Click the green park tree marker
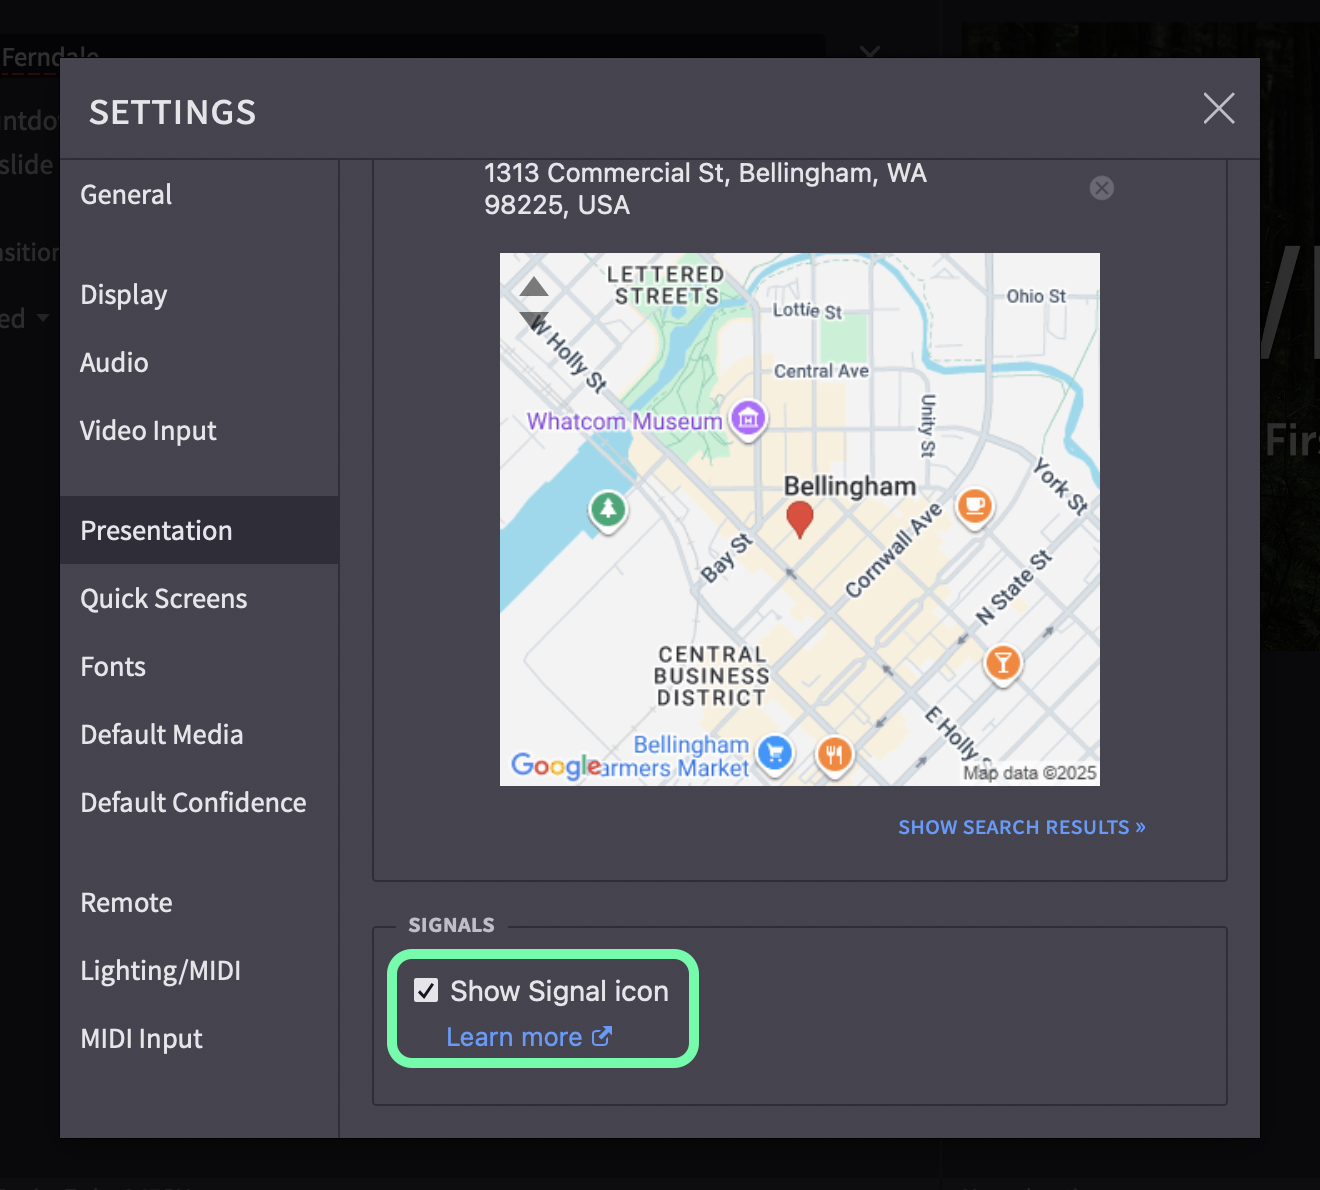This screenshot has height=1190, width=1320. (x=608, y=510)
